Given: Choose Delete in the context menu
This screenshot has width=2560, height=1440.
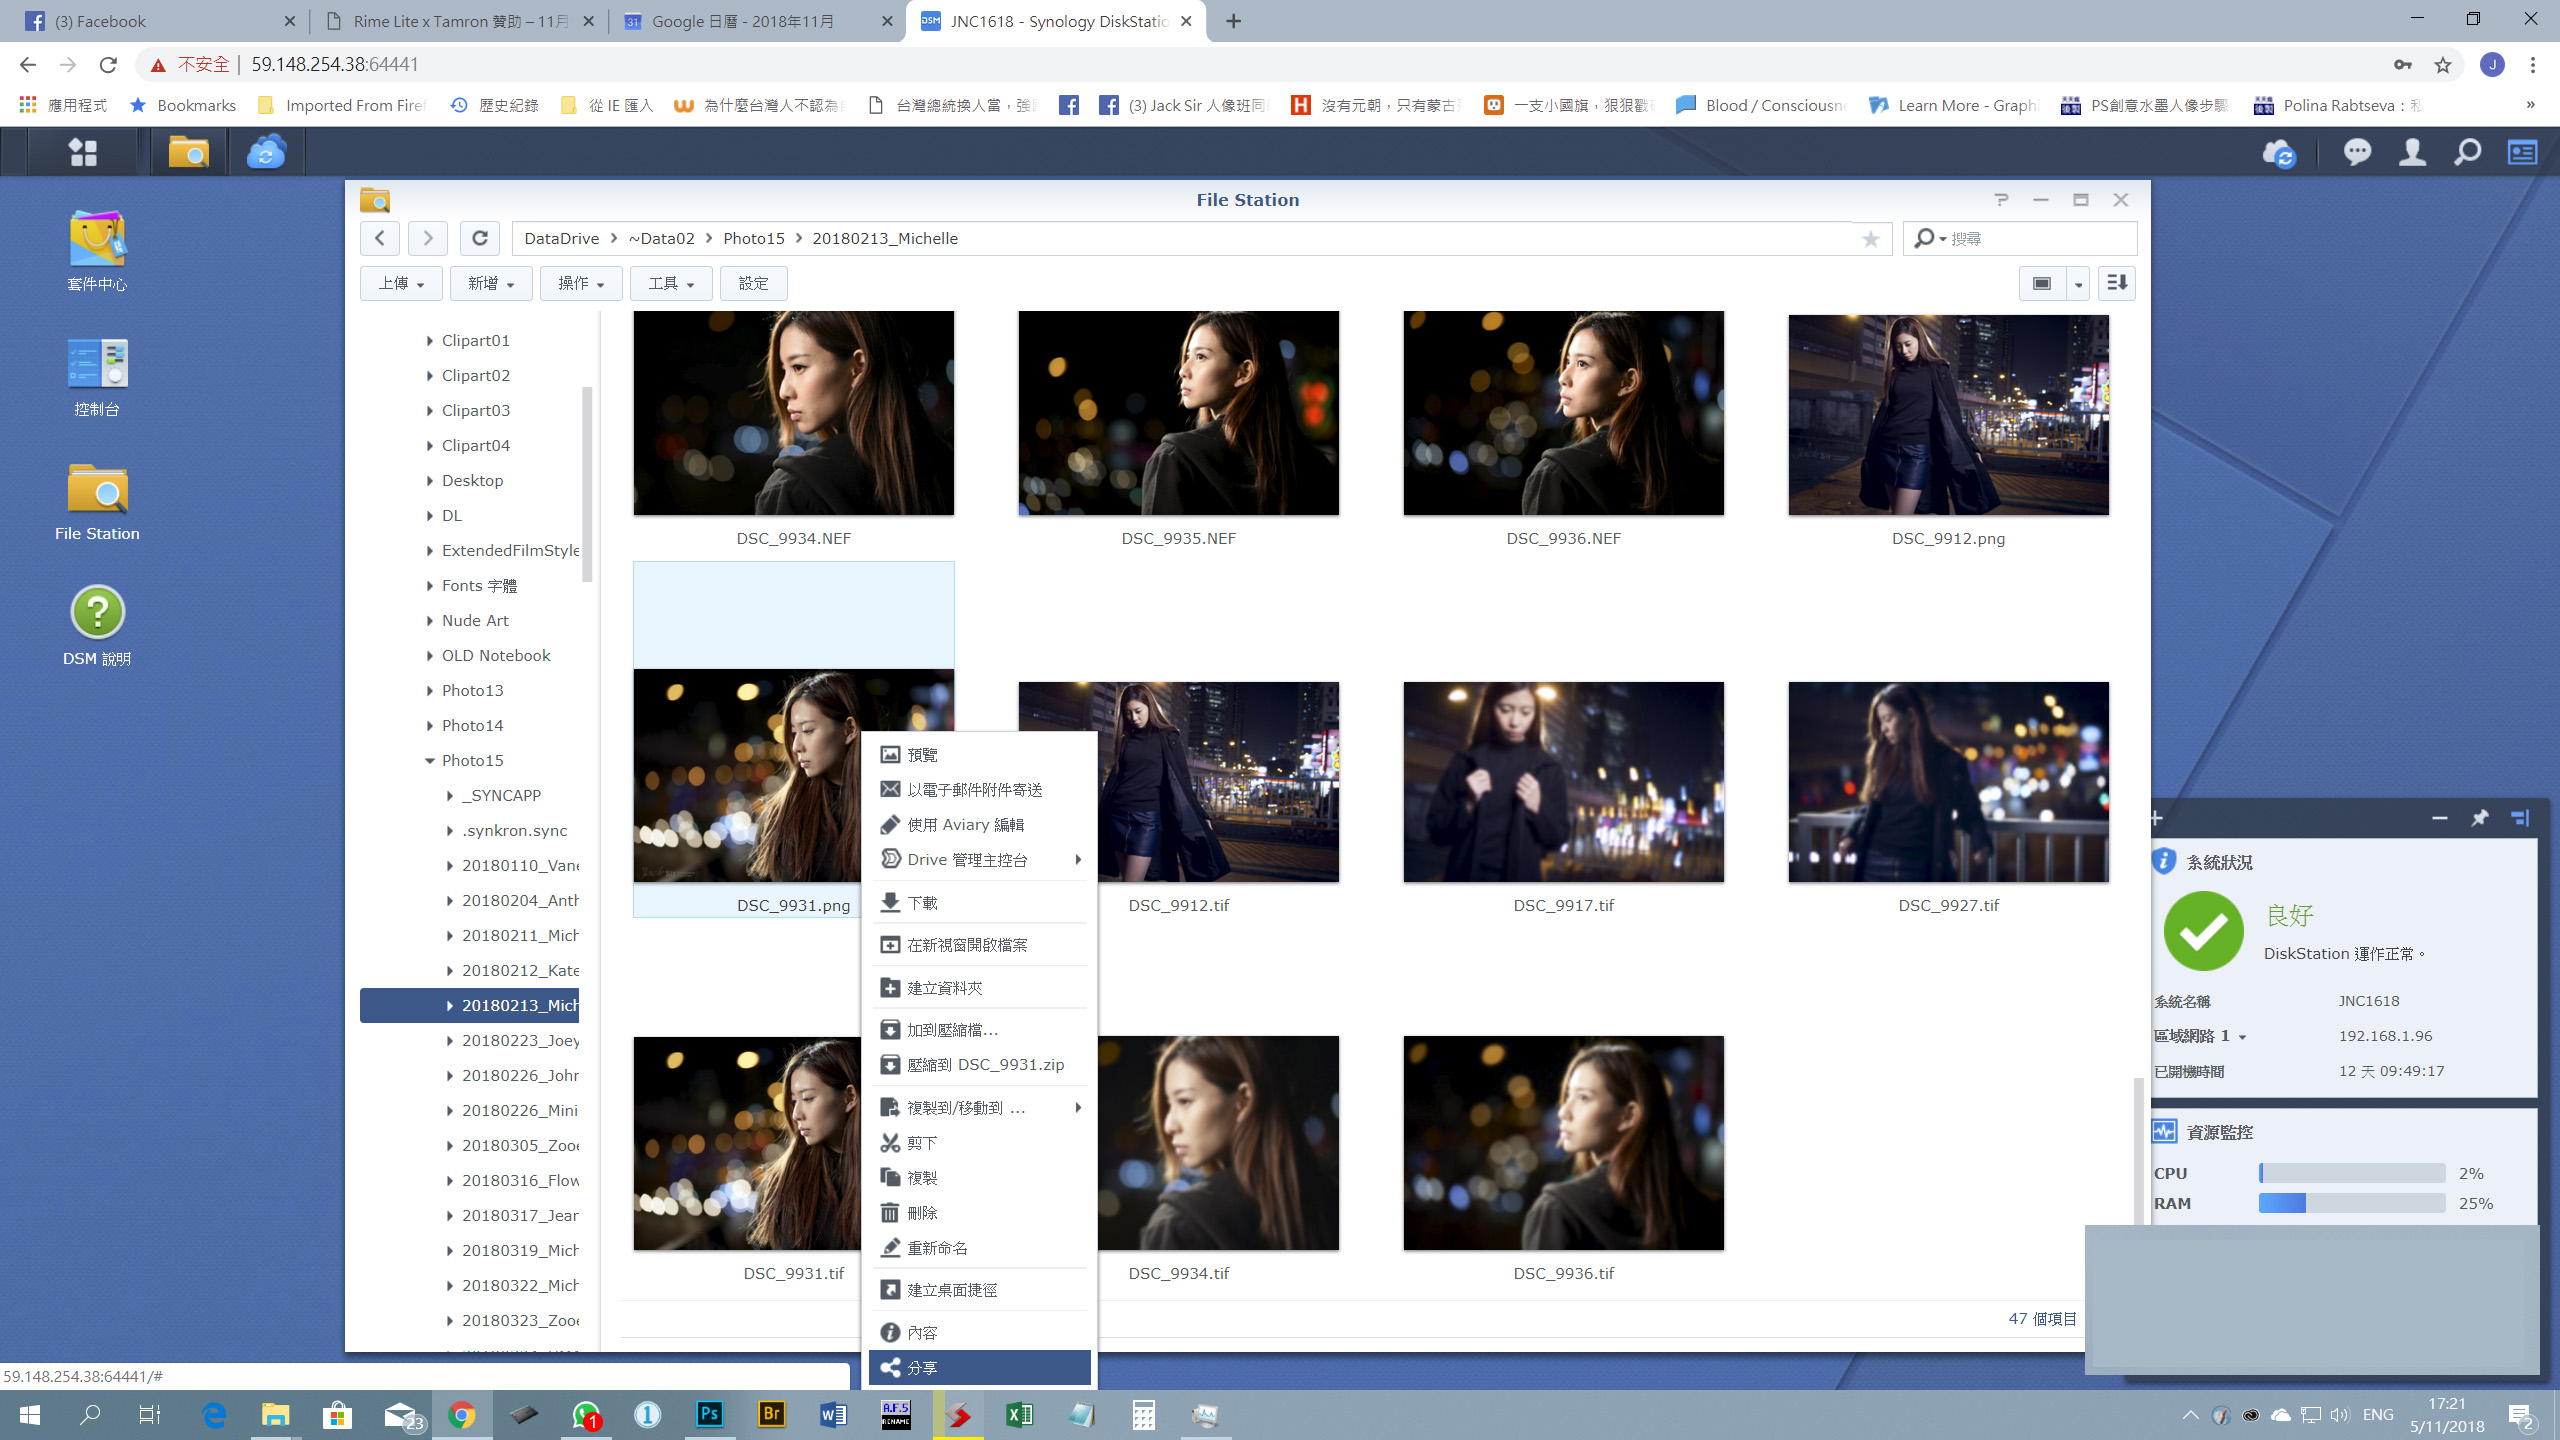Looking at the screenshot, I should point(979,1213).
